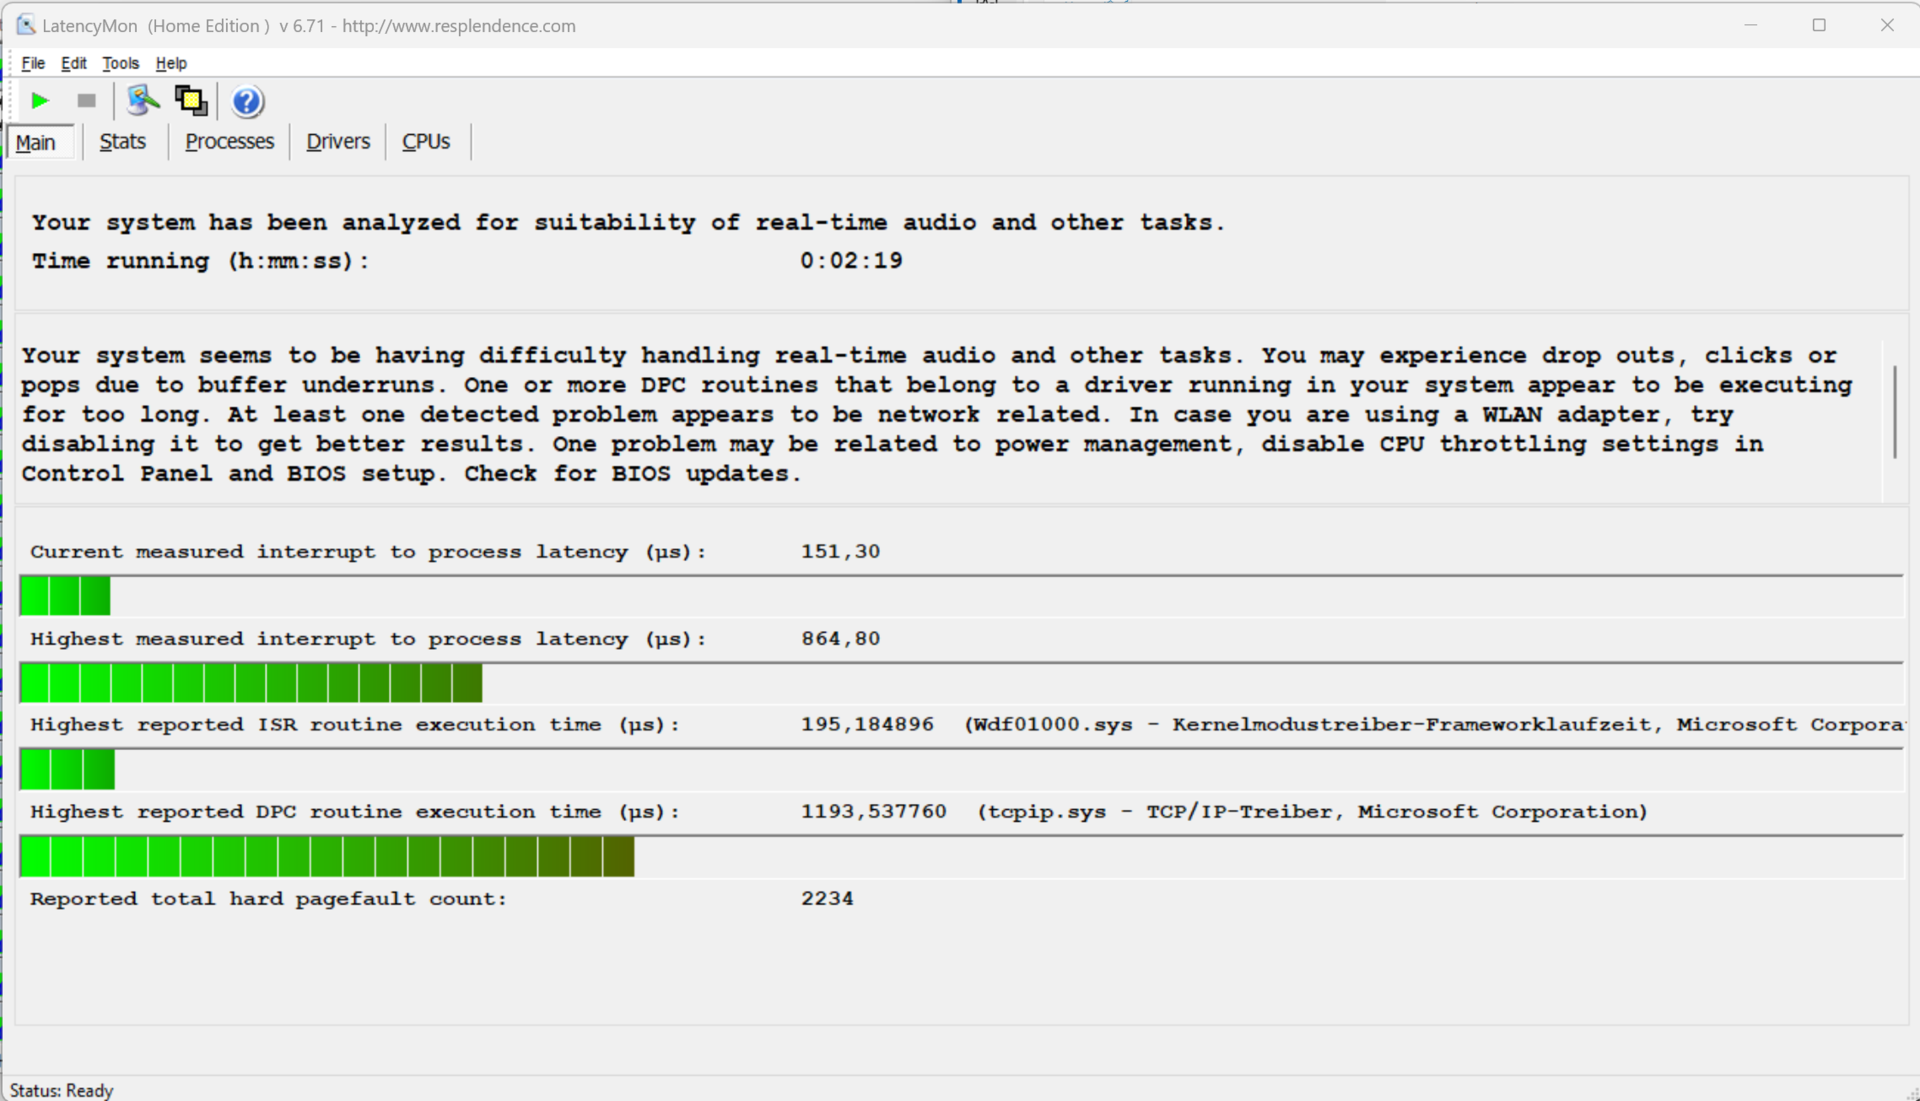This screenshot has width=1920, height=1101.
Task: Switch to the Drivers tab
Action: 338,142
